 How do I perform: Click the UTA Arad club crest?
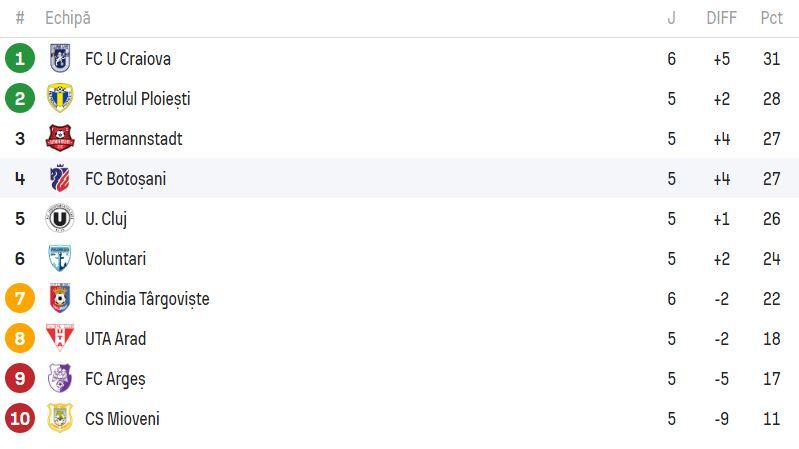[x=60, y=339]
